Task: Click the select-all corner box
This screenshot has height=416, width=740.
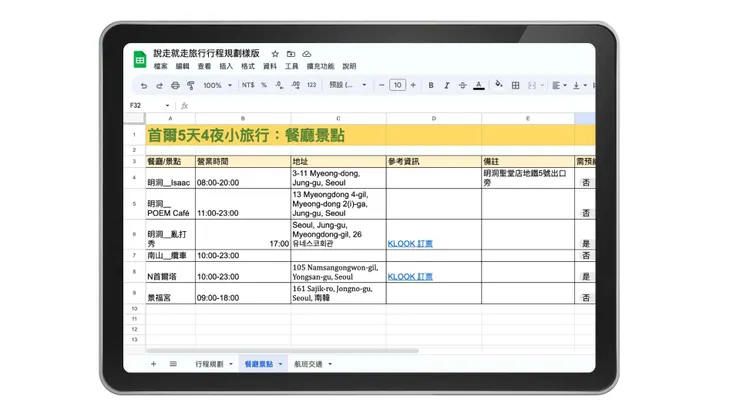Action: pyautogui.click(x=134, y=119)
